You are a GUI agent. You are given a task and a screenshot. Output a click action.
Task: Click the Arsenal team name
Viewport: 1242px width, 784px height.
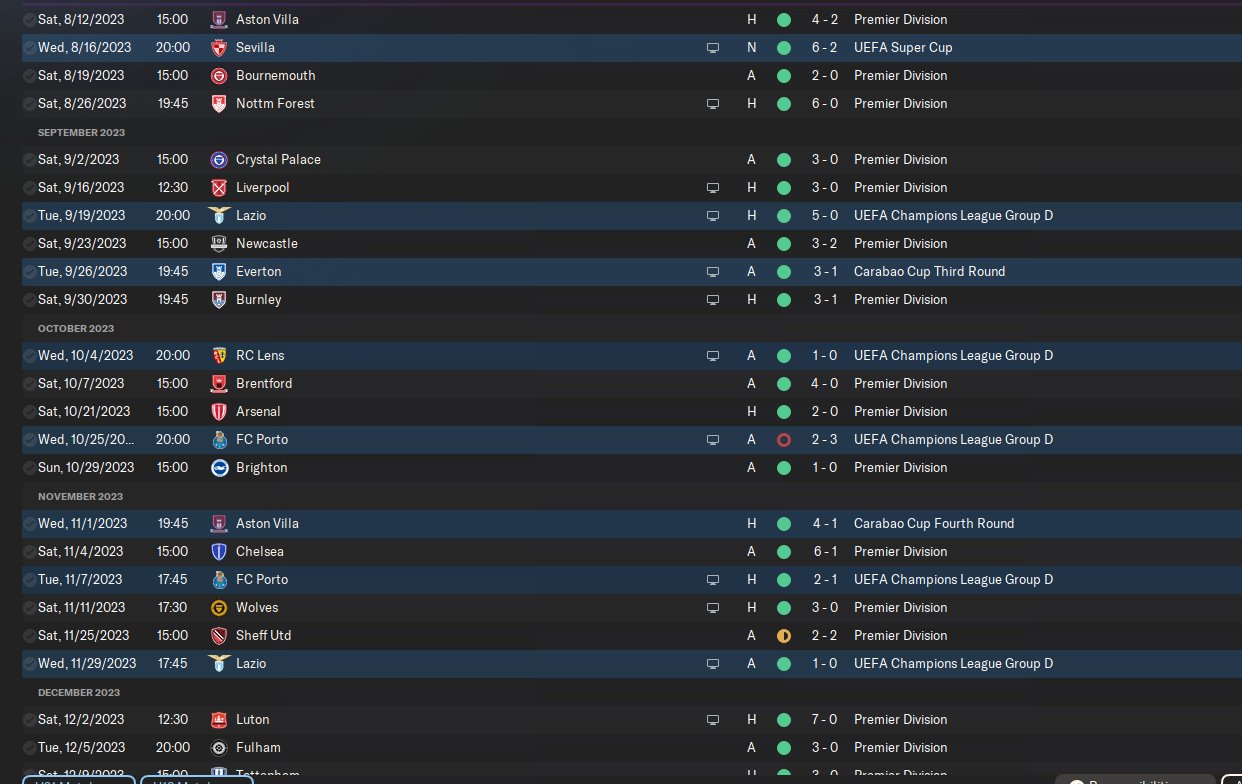[258, 411]
